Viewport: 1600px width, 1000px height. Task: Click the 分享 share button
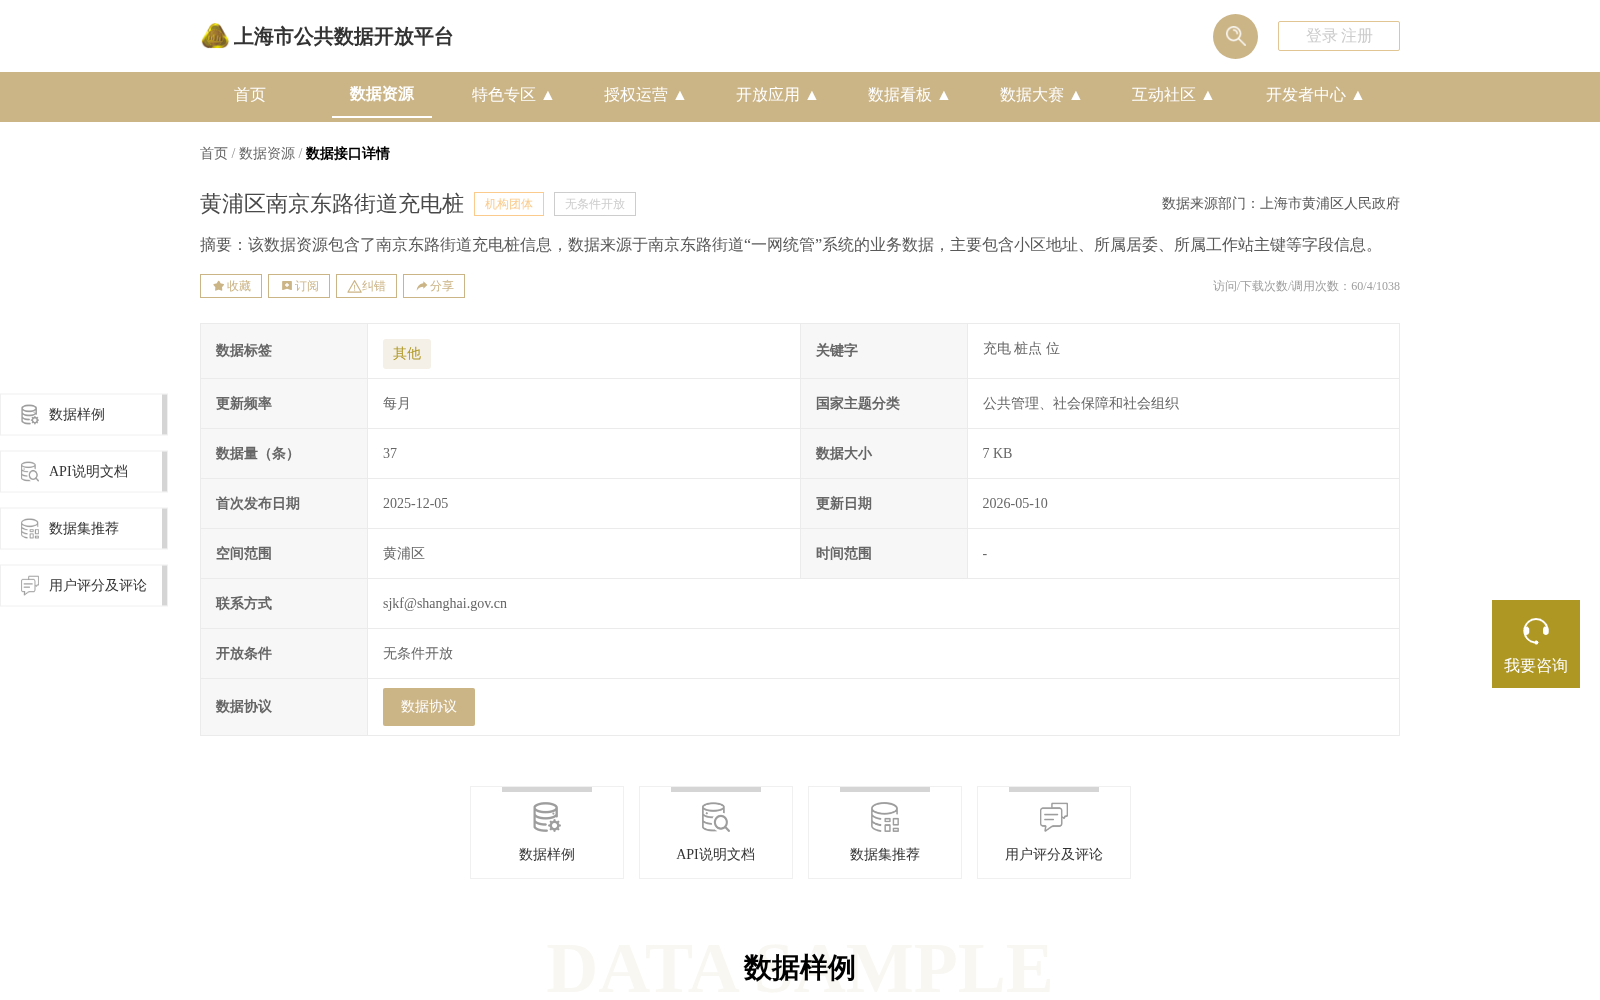click(x=434, y=286)
